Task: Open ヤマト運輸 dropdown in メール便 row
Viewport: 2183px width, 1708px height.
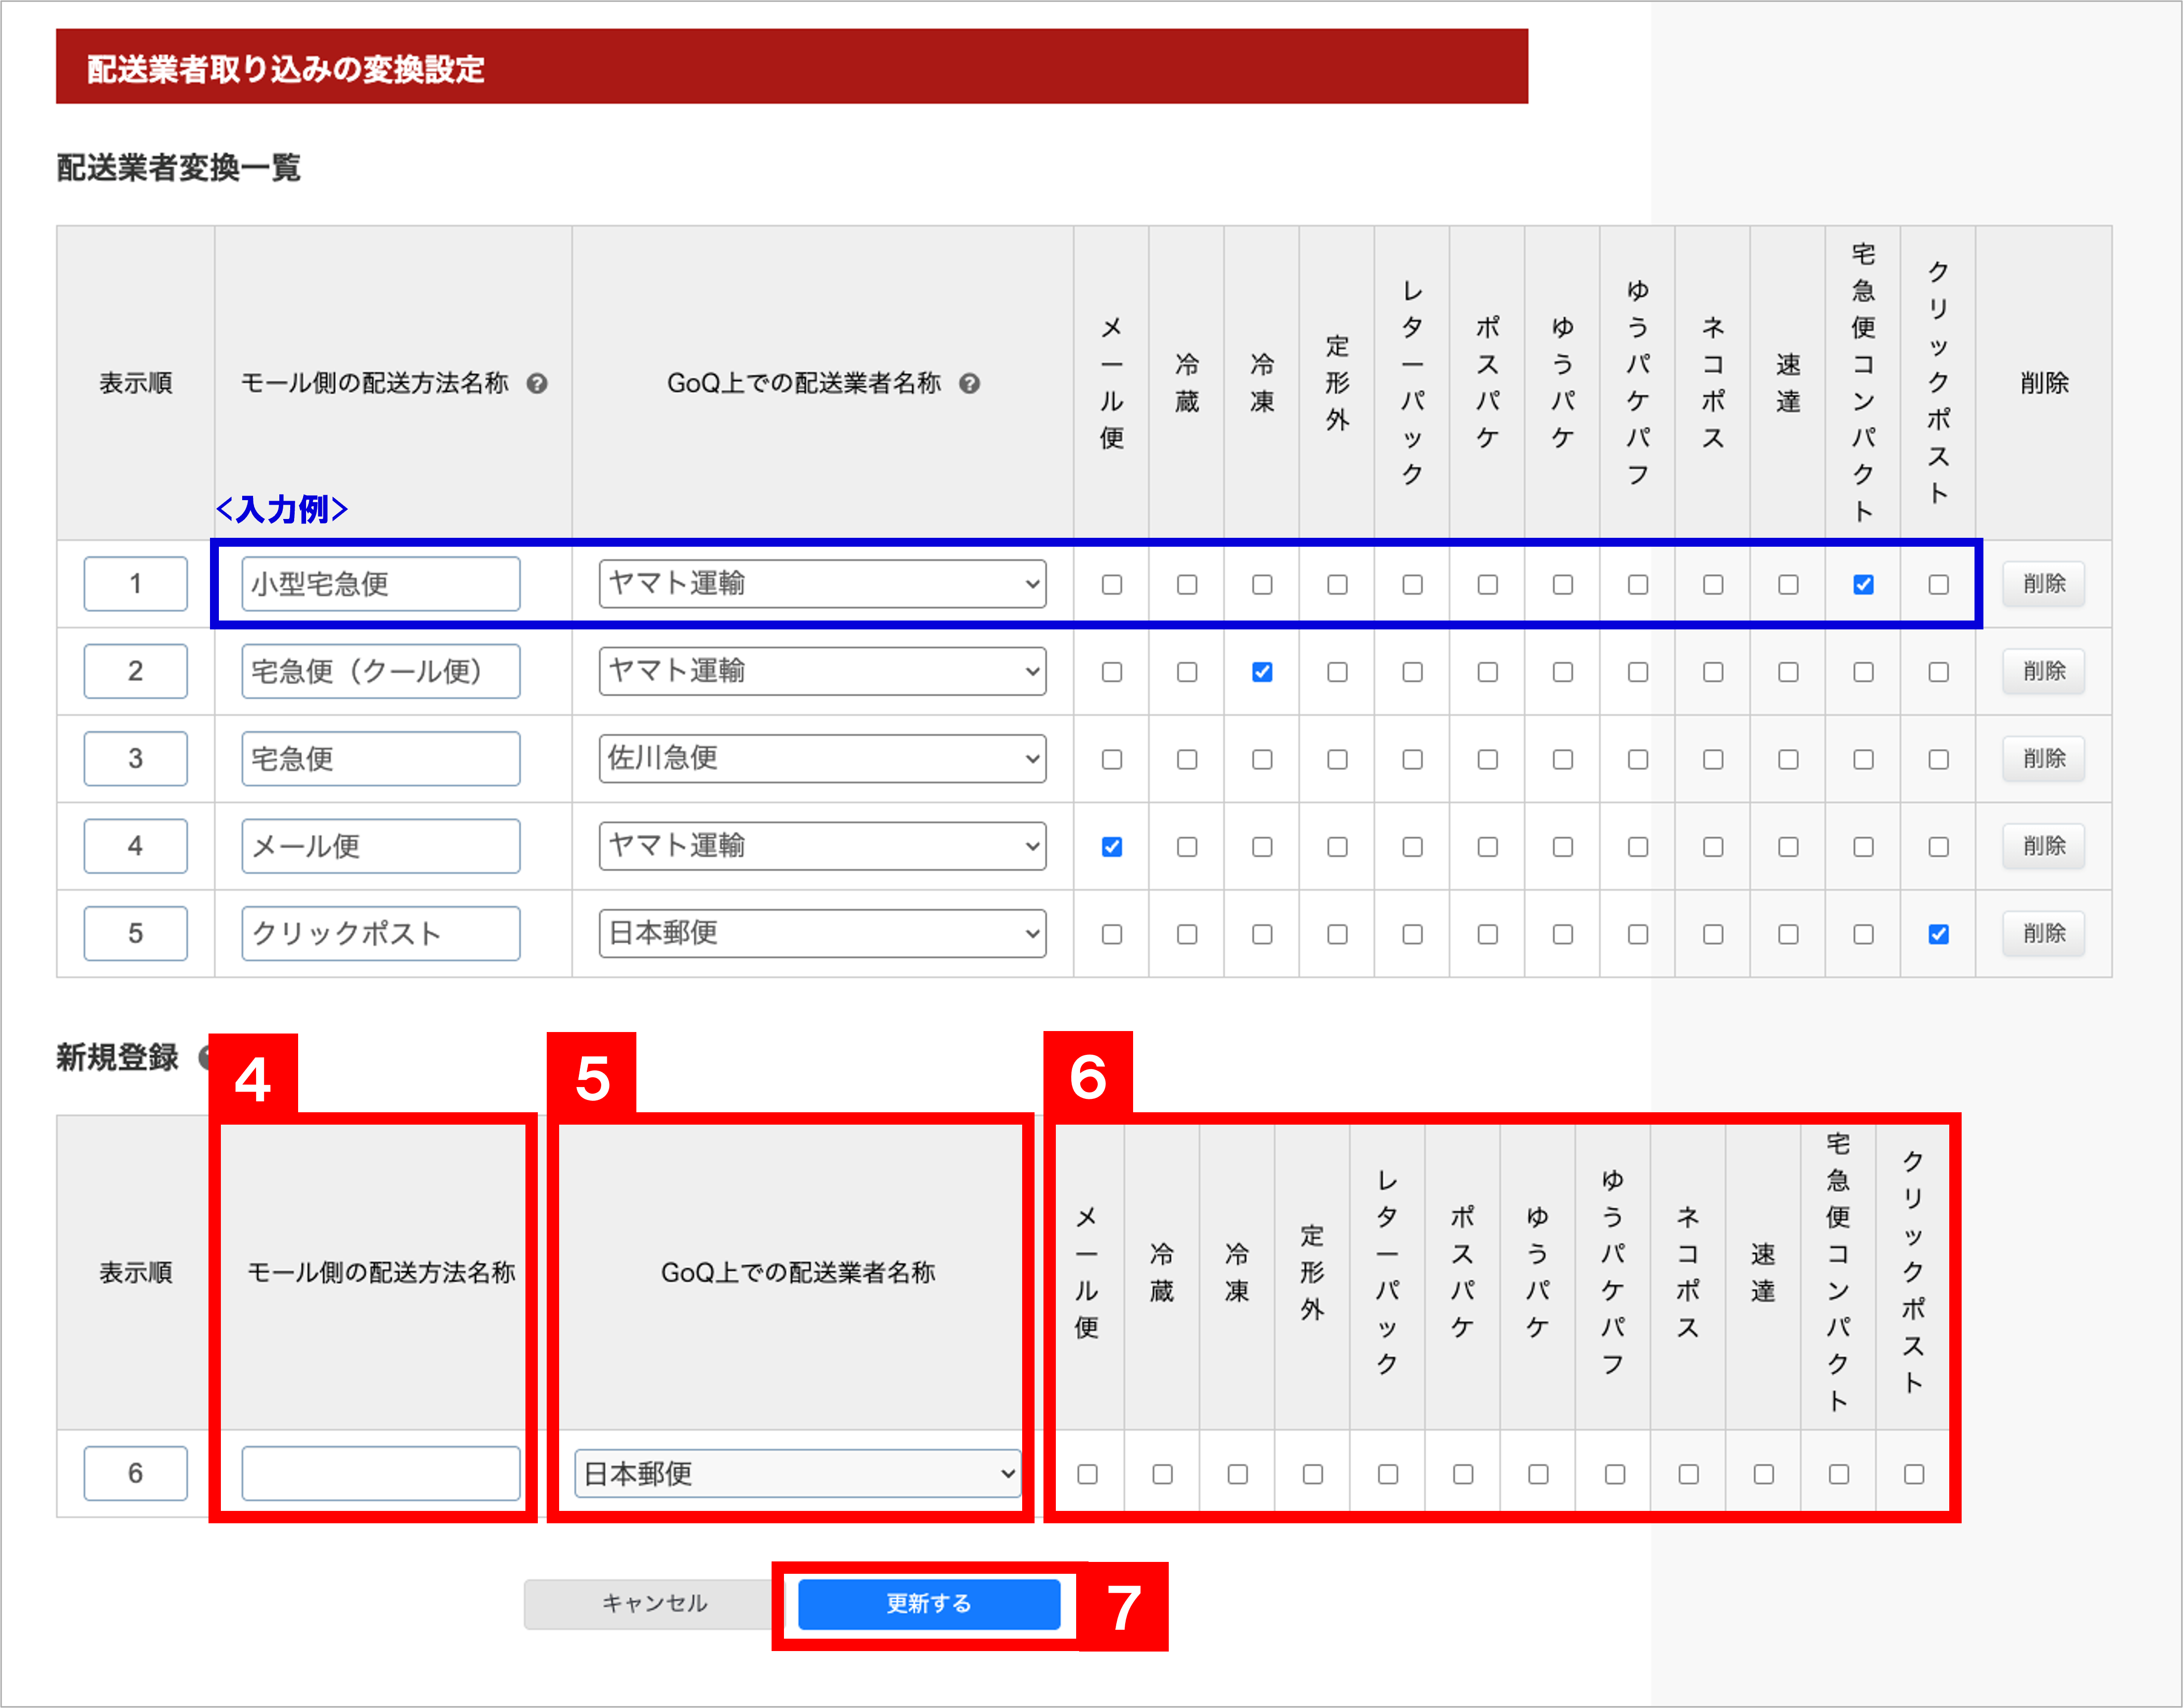Action: point(822,846)
